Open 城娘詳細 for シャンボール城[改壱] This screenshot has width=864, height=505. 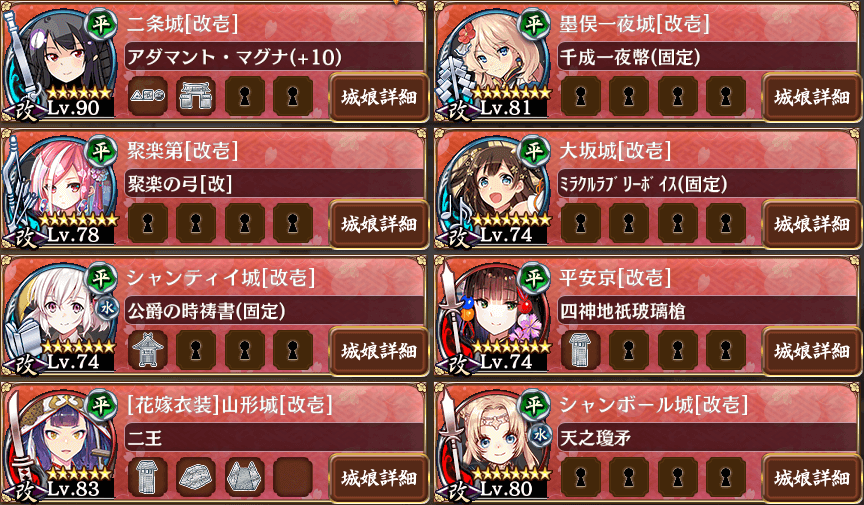pyautogui.click(x=811, y=478)
